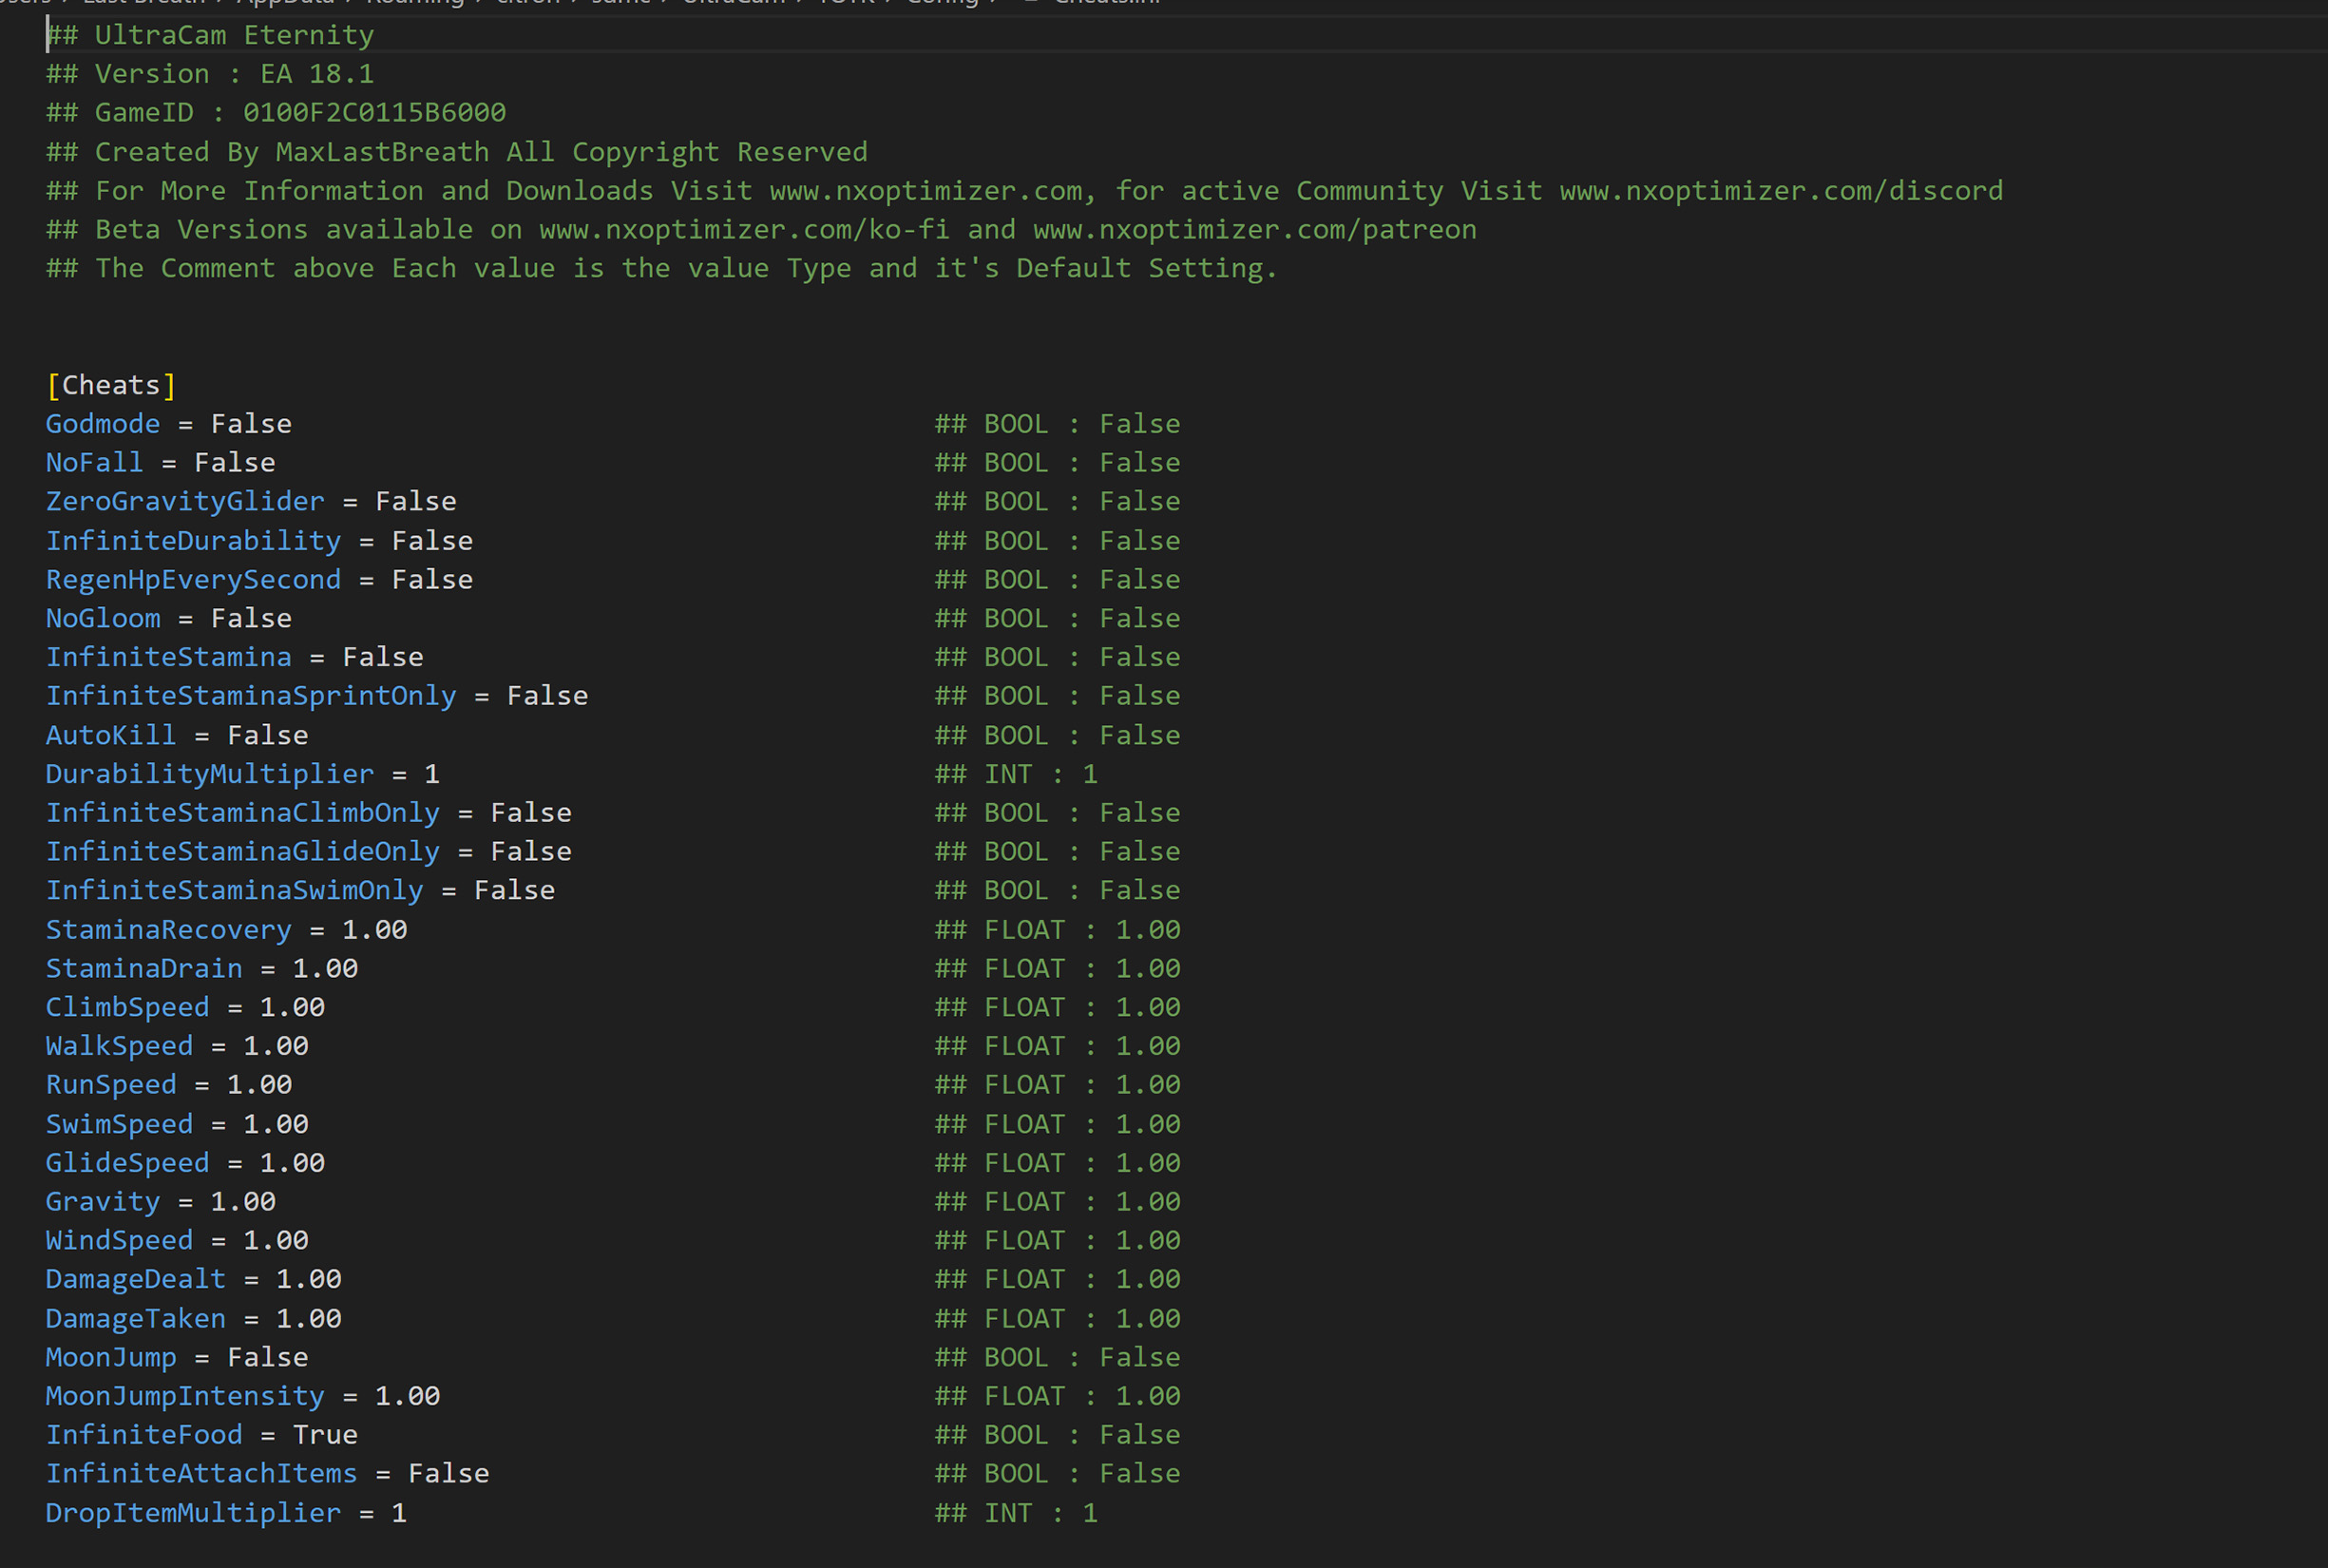The image size is (2328, 1568).
Task: Click the StaminaDrain key name
Action: (x=144, y=969)
